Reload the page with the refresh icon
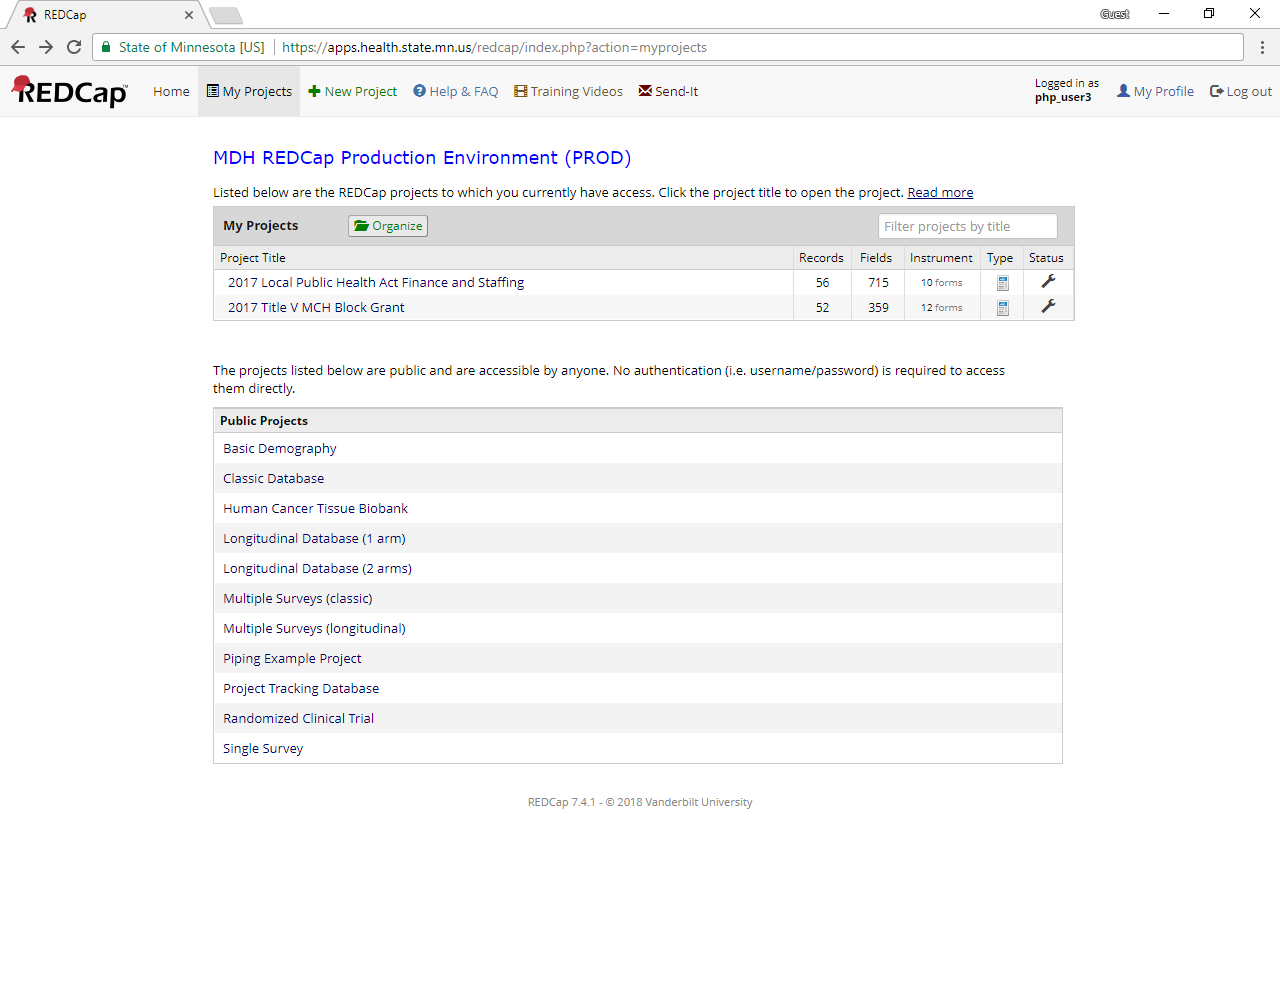The height and width of the screenshot is (984, 1280). 74,47
